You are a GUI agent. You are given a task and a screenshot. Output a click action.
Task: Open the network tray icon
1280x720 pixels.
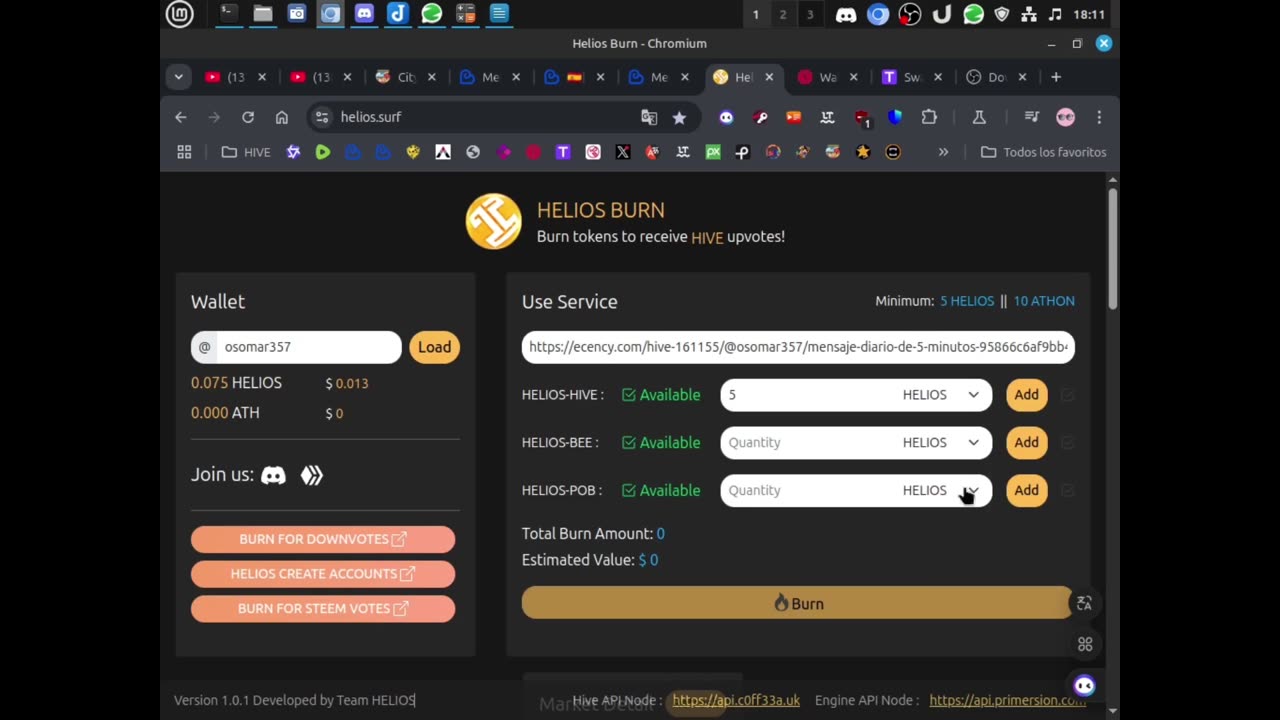(1028, 14)
